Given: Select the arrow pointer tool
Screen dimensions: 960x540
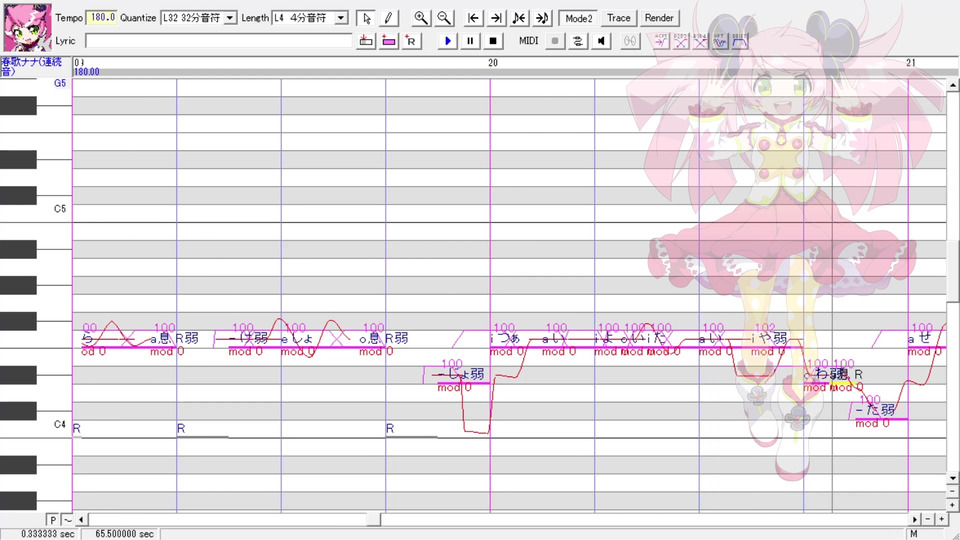Looking at the screenshot, I should point(366,18).
